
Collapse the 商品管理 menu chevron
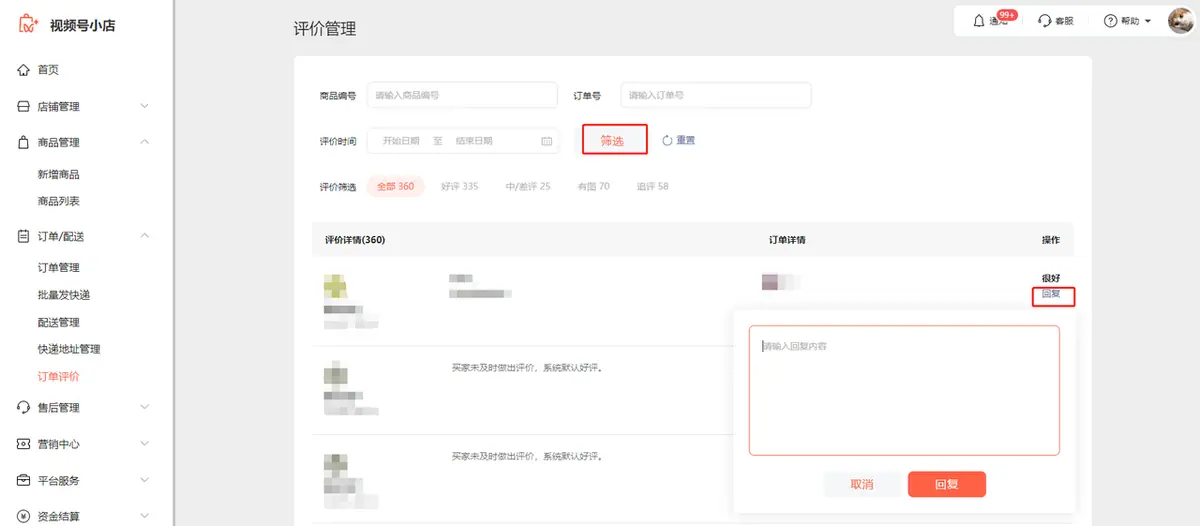145,142
